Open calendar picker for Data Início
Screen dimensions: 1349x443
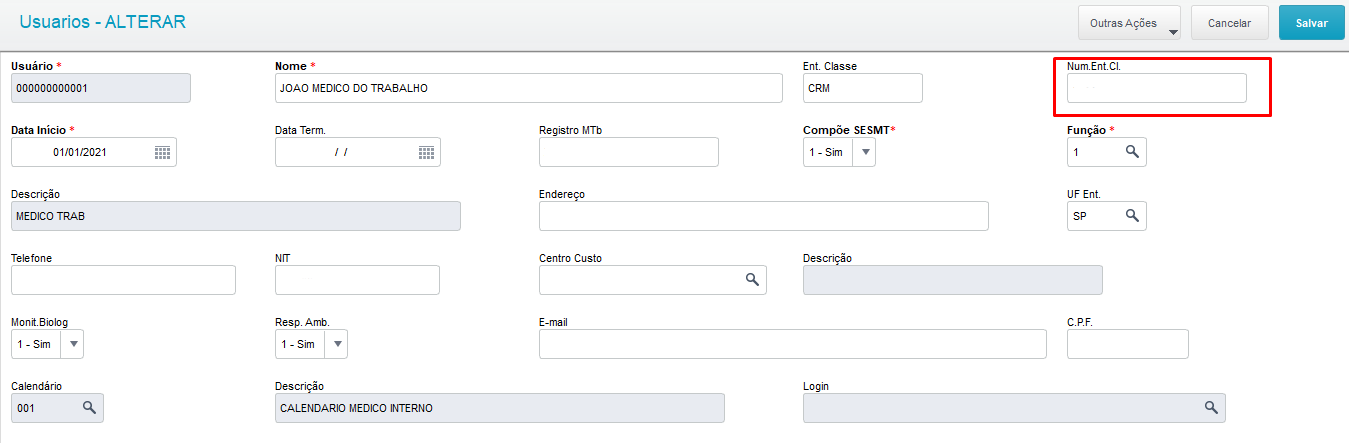[162, 152]
